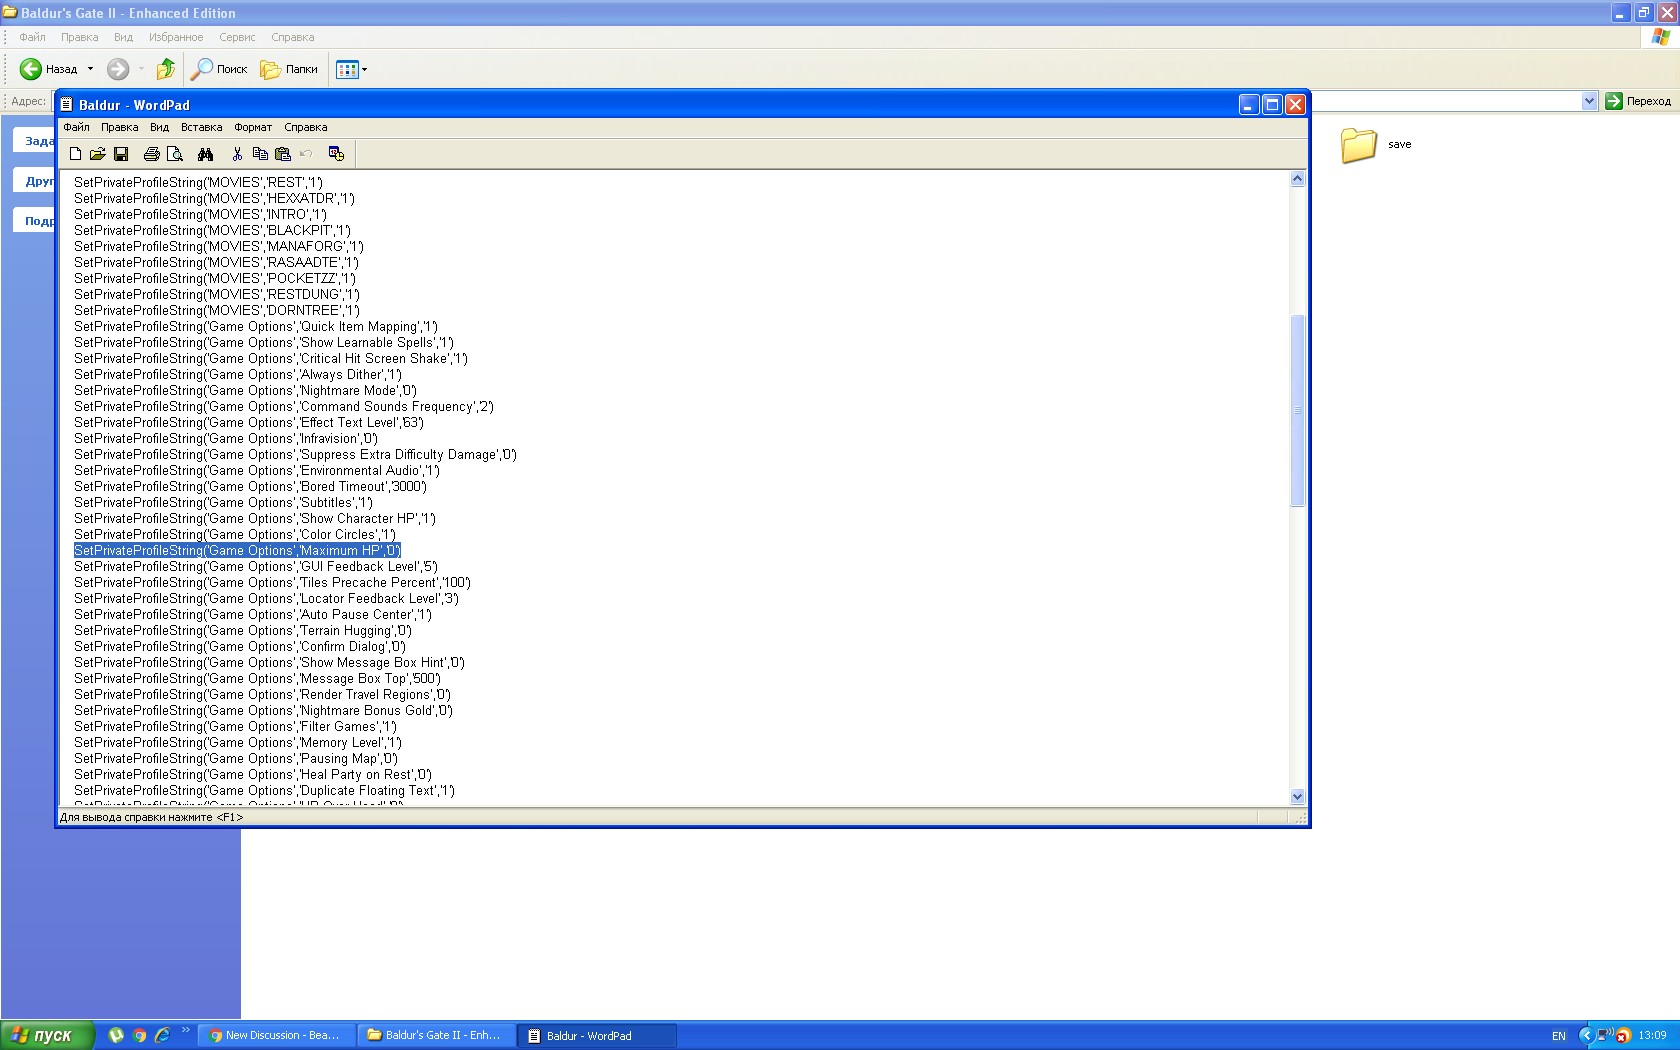Click the highlighted 'Maximum HP' line
The image size is (1680, 1050).
[237, 551]
